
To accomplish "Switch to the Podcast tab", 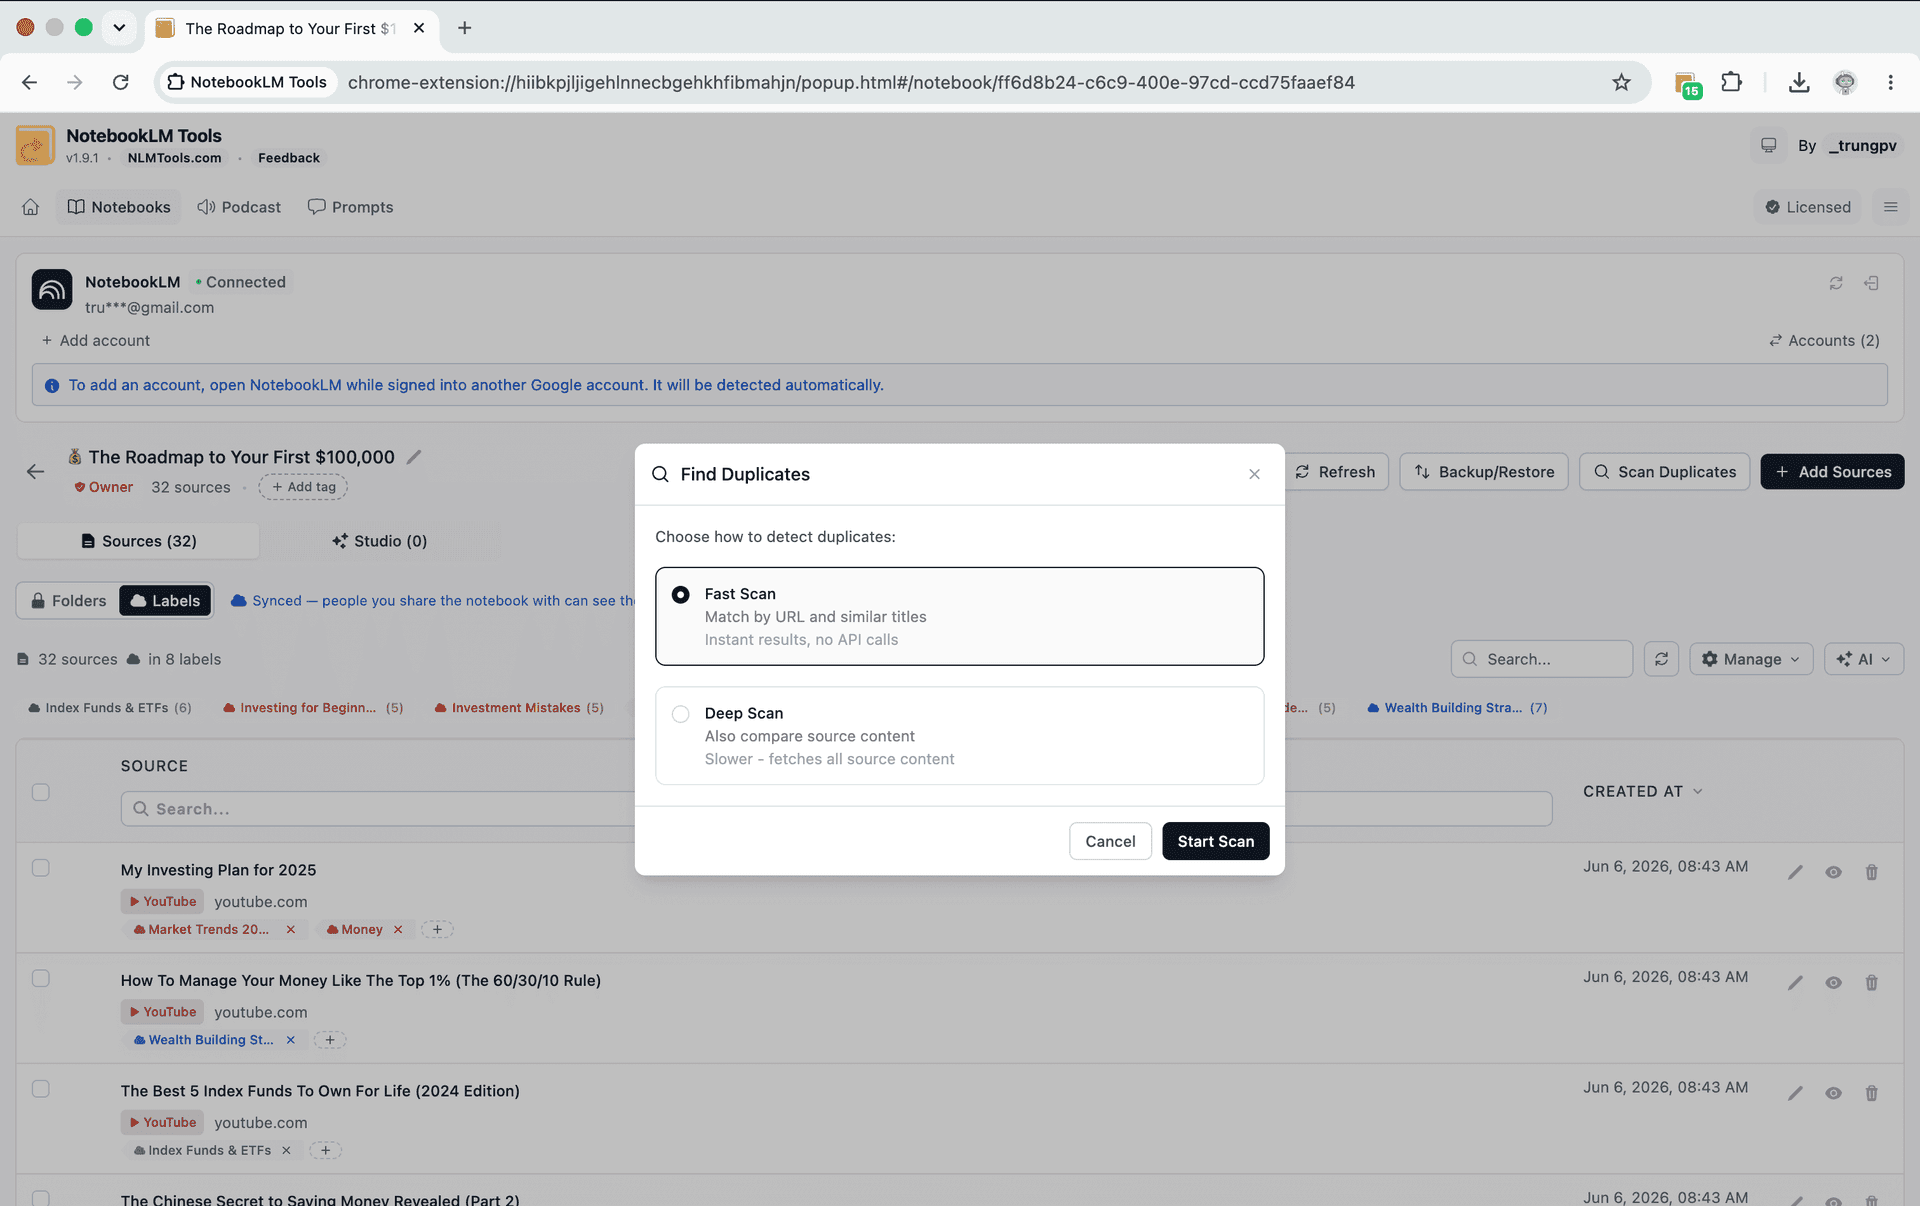I will [239, 207].
